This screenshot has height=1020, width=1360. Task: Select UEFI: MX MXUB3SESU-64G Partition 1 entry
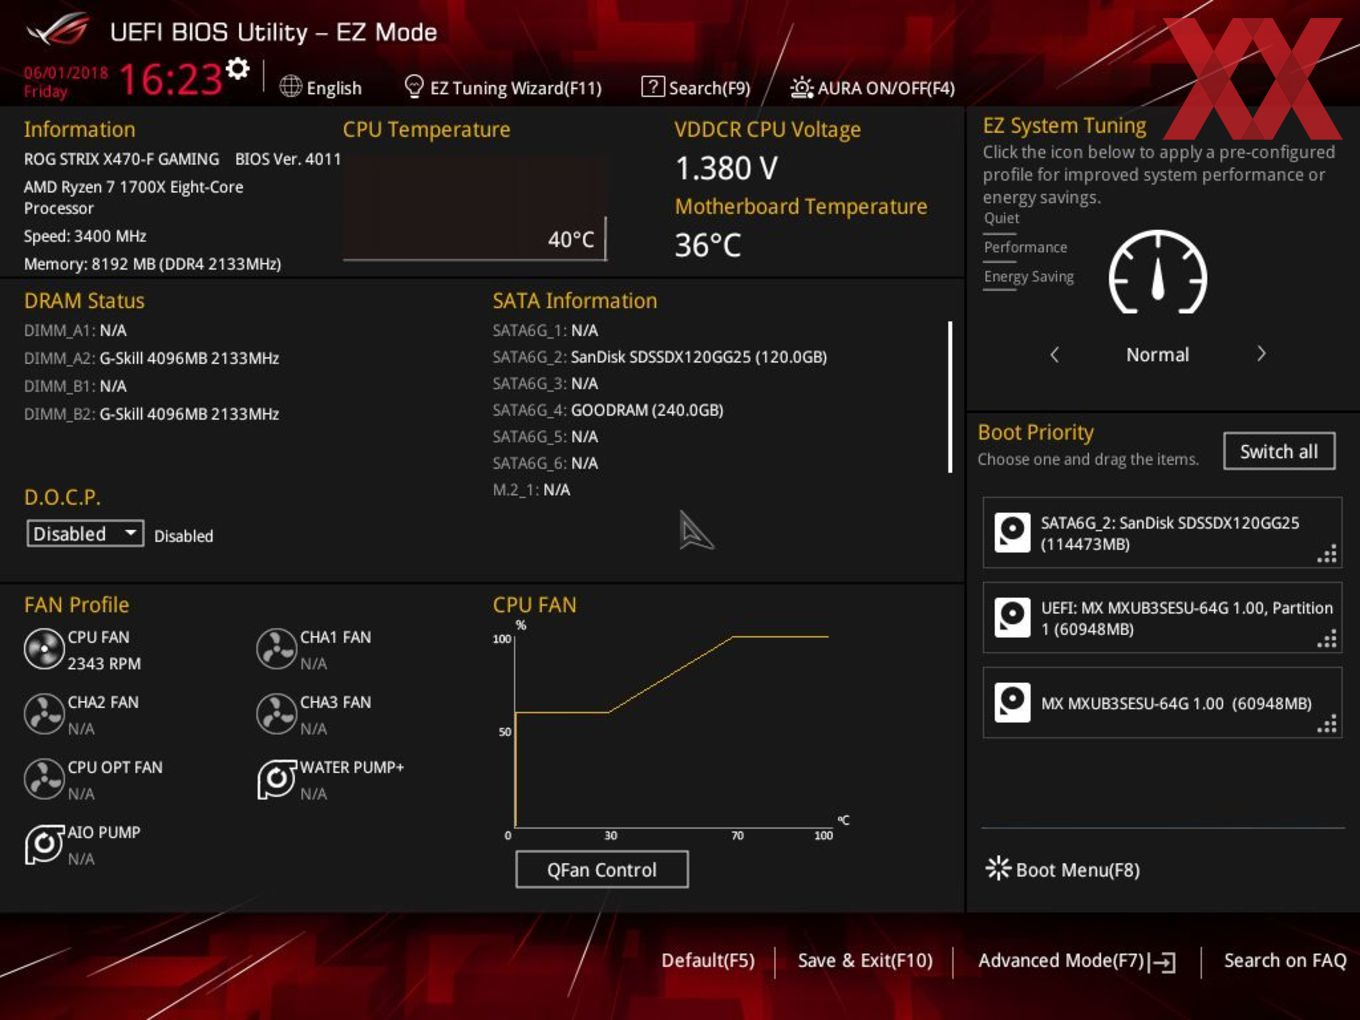click(1162, 618)
